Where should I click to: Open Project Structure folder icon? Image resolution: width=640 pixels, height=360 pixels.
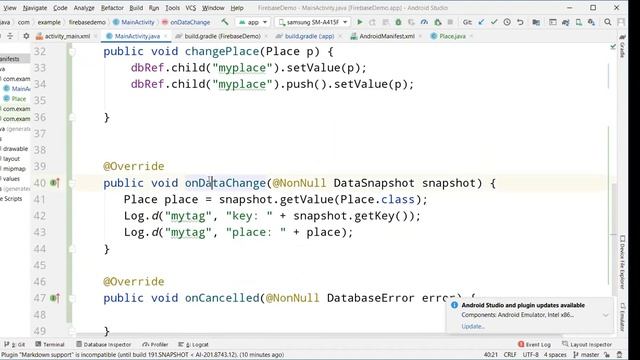pyautogui.click(x=536, y=22)
